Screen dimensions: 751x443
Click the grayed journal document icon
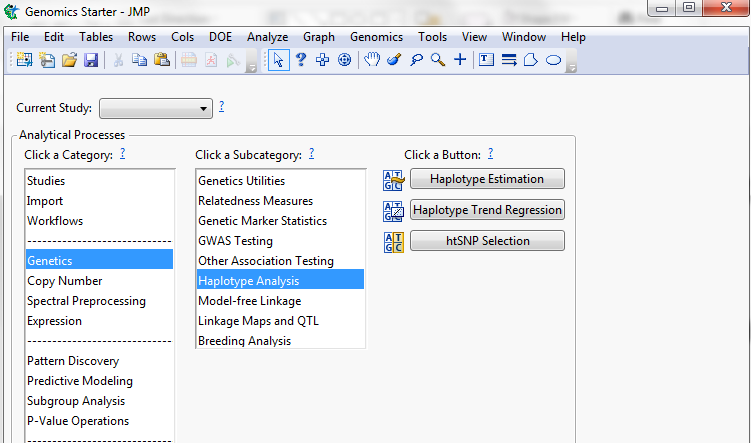click(x=211, y=60)
